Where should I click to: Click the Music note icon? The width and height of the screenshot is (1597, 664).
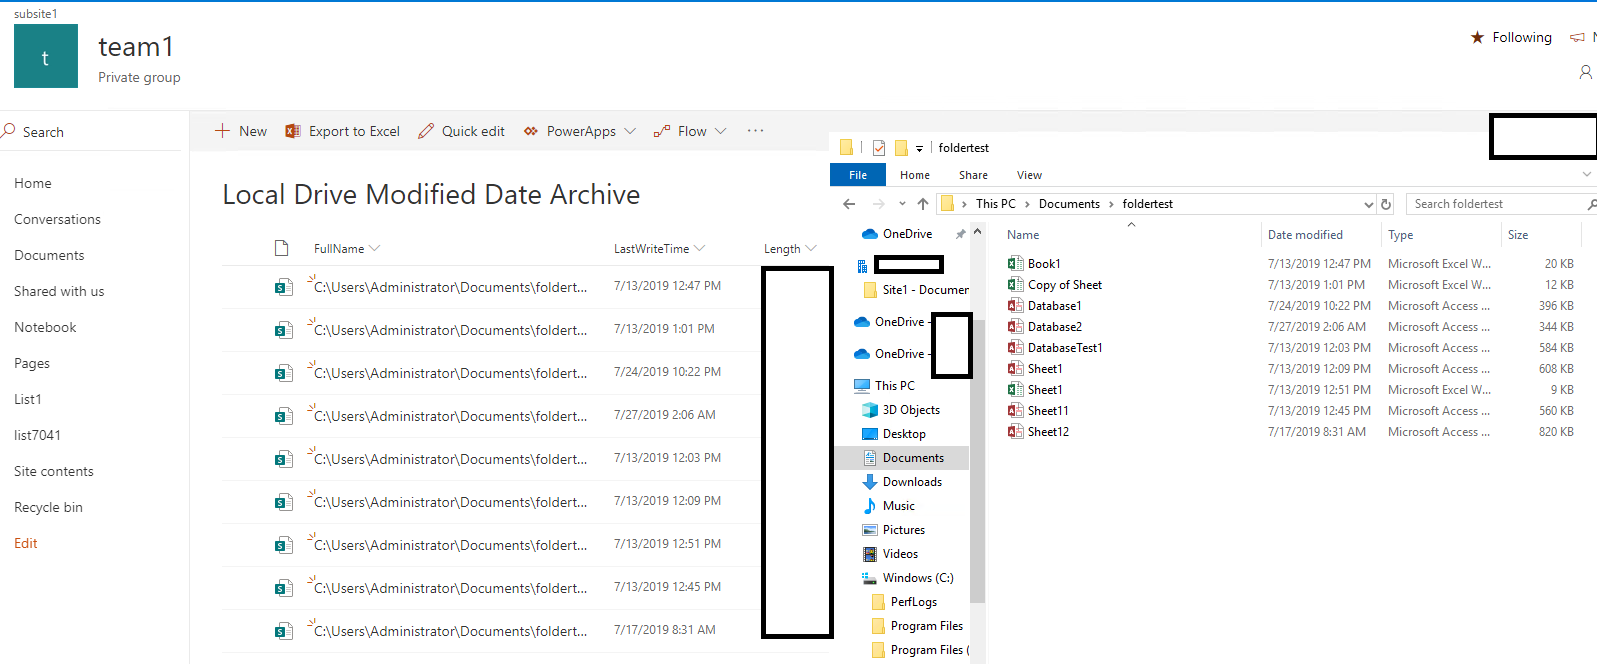[x=870, y=506]
